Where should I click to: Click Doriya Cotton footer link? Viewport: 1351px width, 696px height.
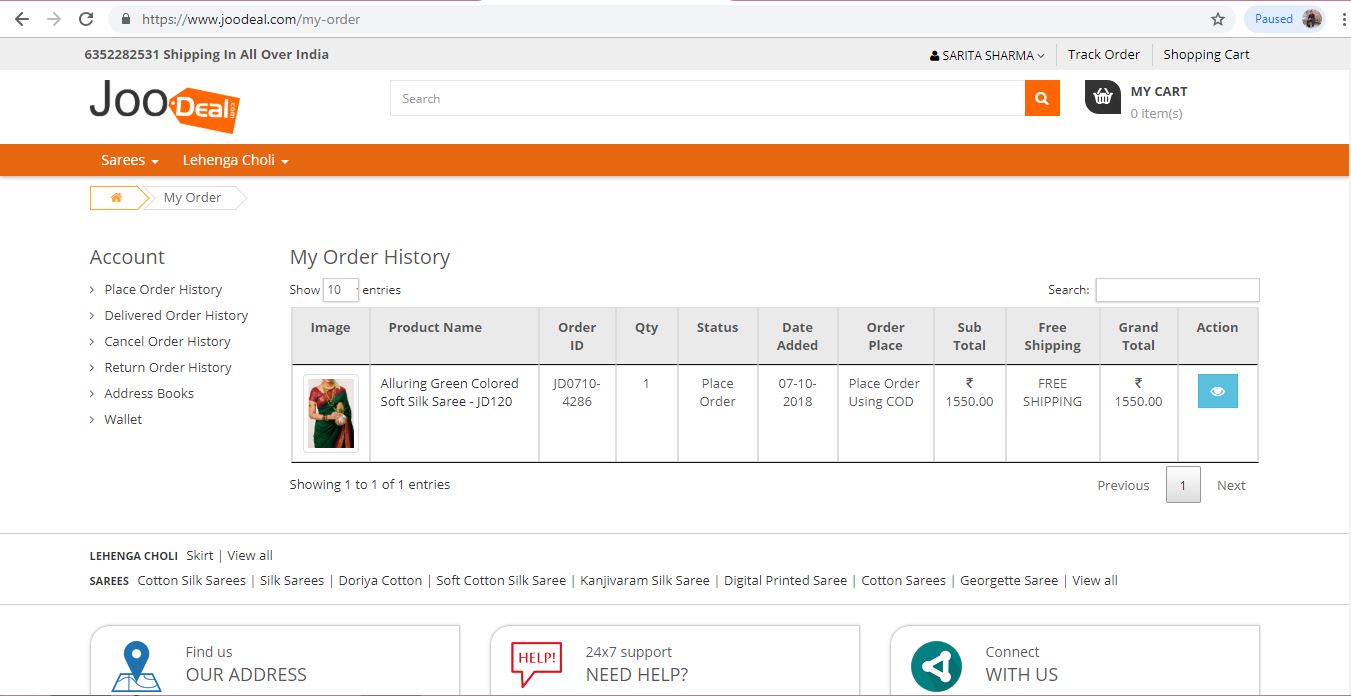click(380, 580)
